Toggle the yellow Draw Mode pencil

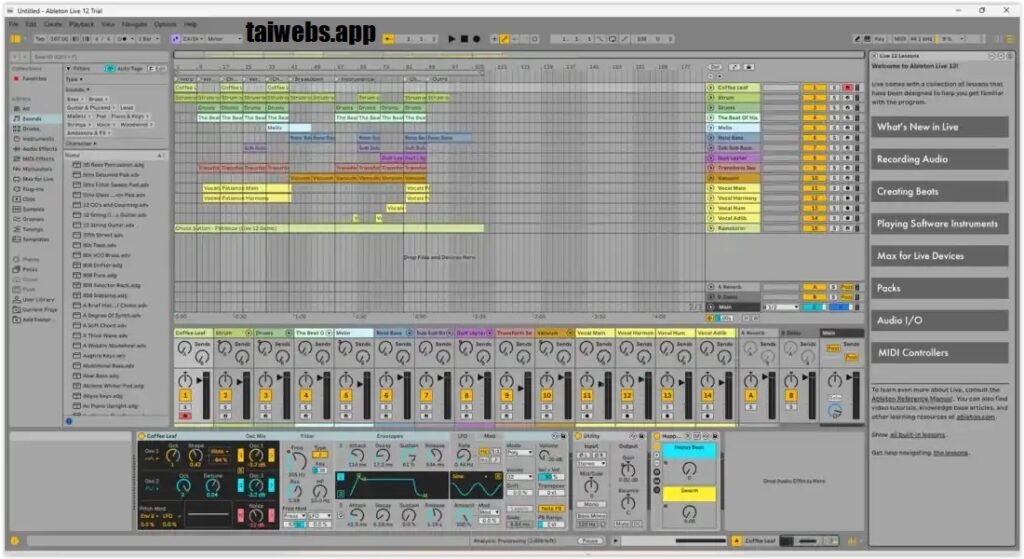pyautogui.click(x=505, y=39)
